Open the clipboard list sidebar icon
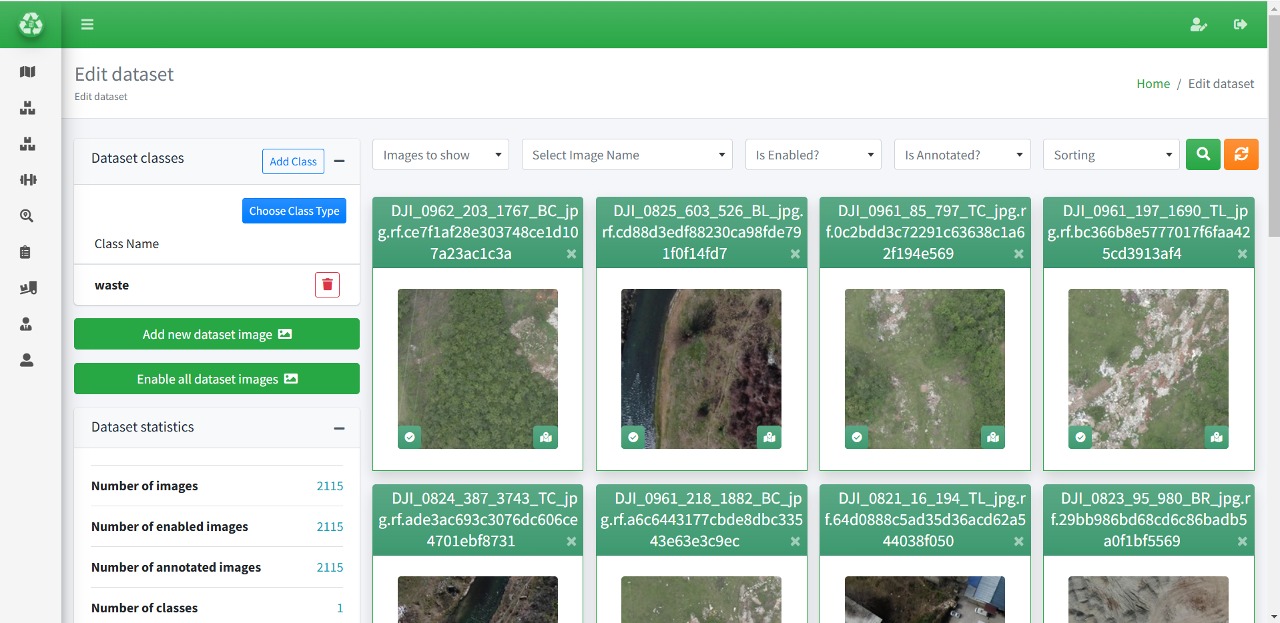 (x=27, y=252)
